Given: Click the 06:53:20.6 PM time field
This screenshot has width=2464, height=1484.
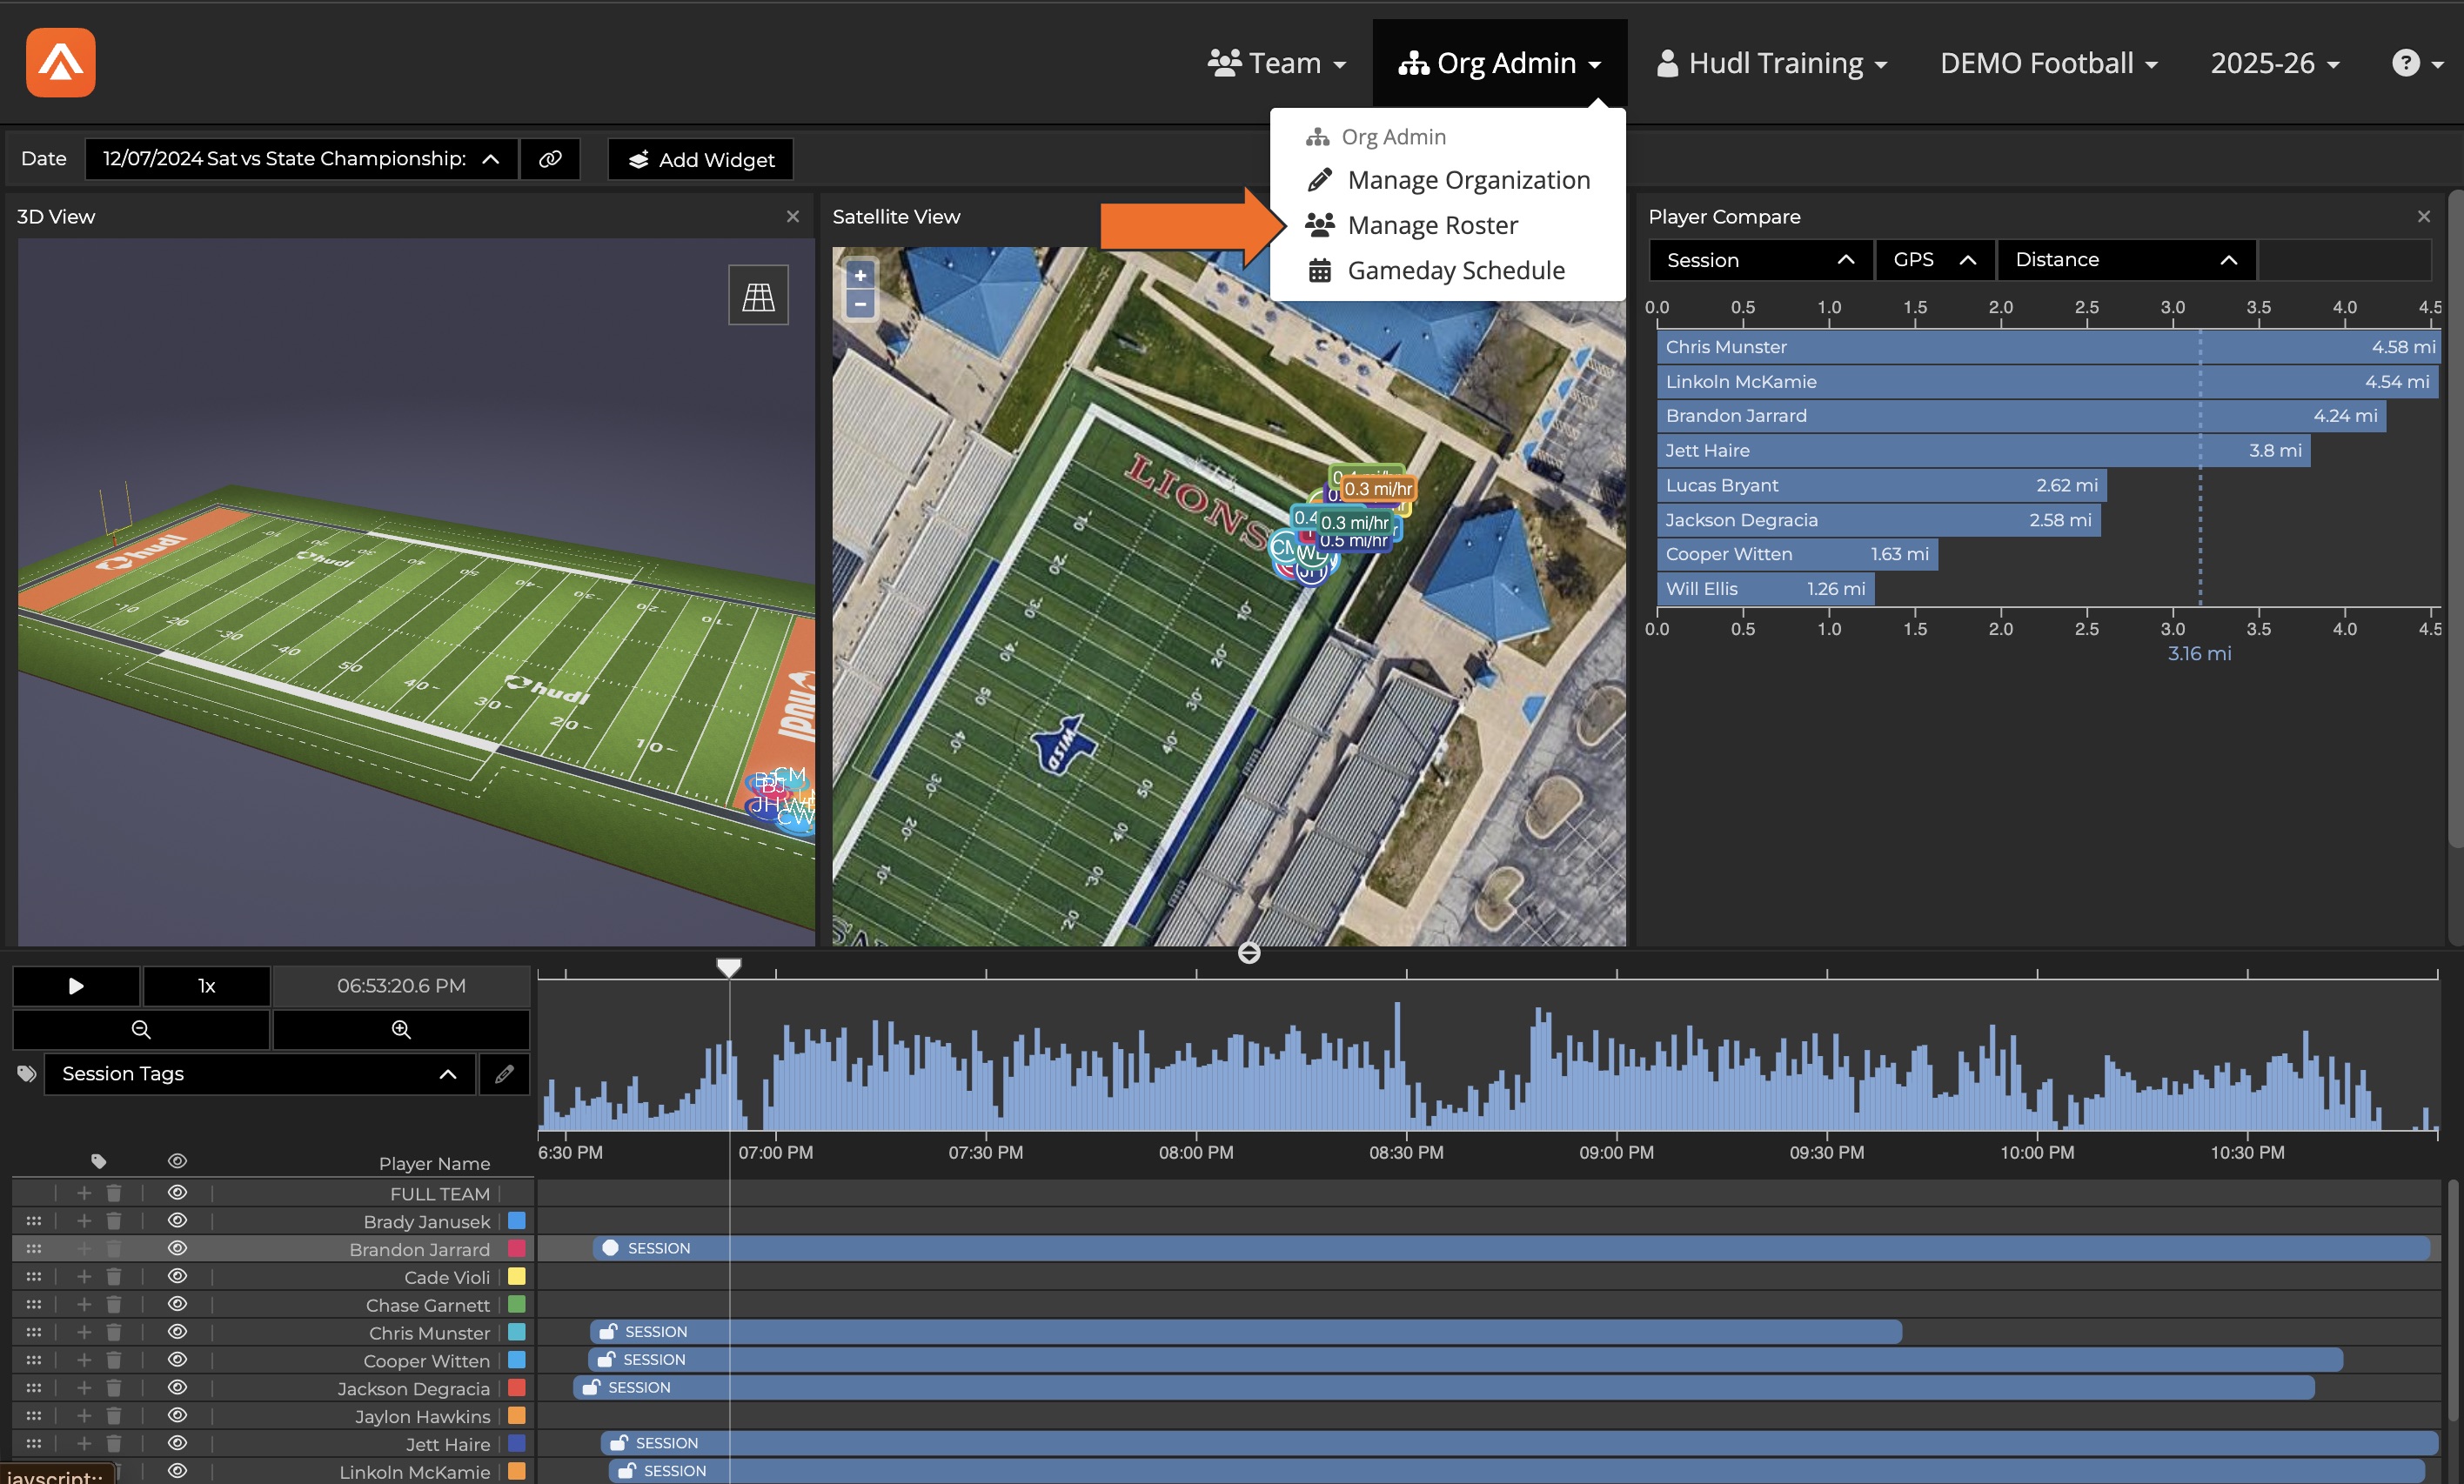Looking at the screenshot, I should pos(401,986).
